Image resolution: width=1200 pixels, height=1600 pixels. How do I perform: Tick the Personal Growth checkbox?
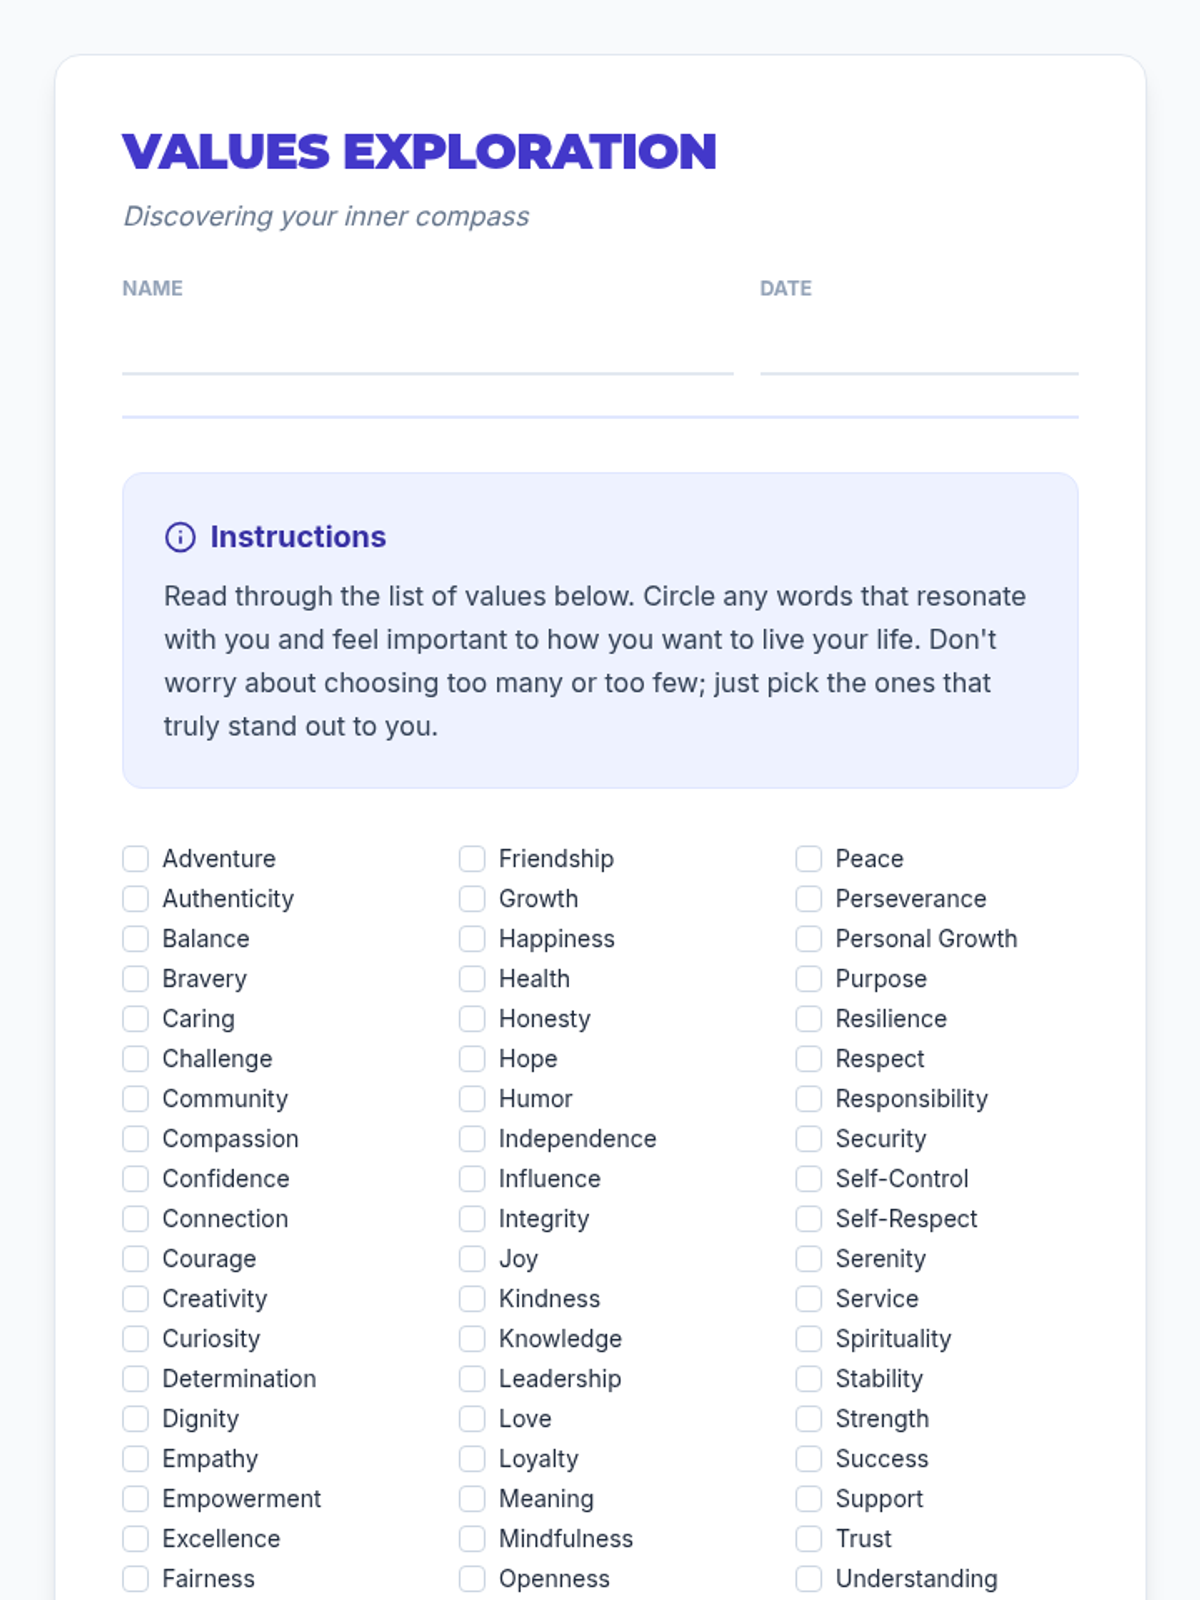pyautogui.click(x=809, y=939)
